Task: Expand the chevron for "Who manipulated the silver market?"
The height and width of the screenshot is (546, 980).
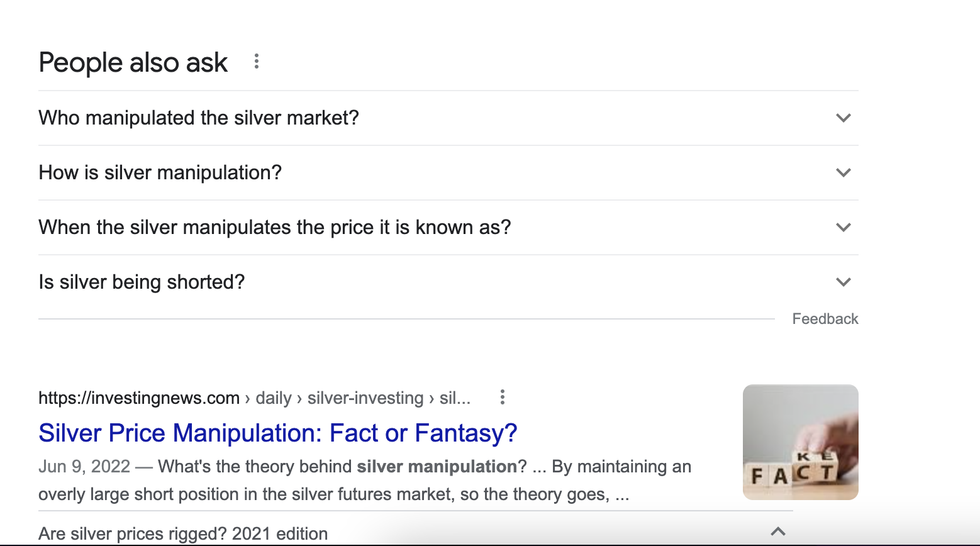Action: 843,118
